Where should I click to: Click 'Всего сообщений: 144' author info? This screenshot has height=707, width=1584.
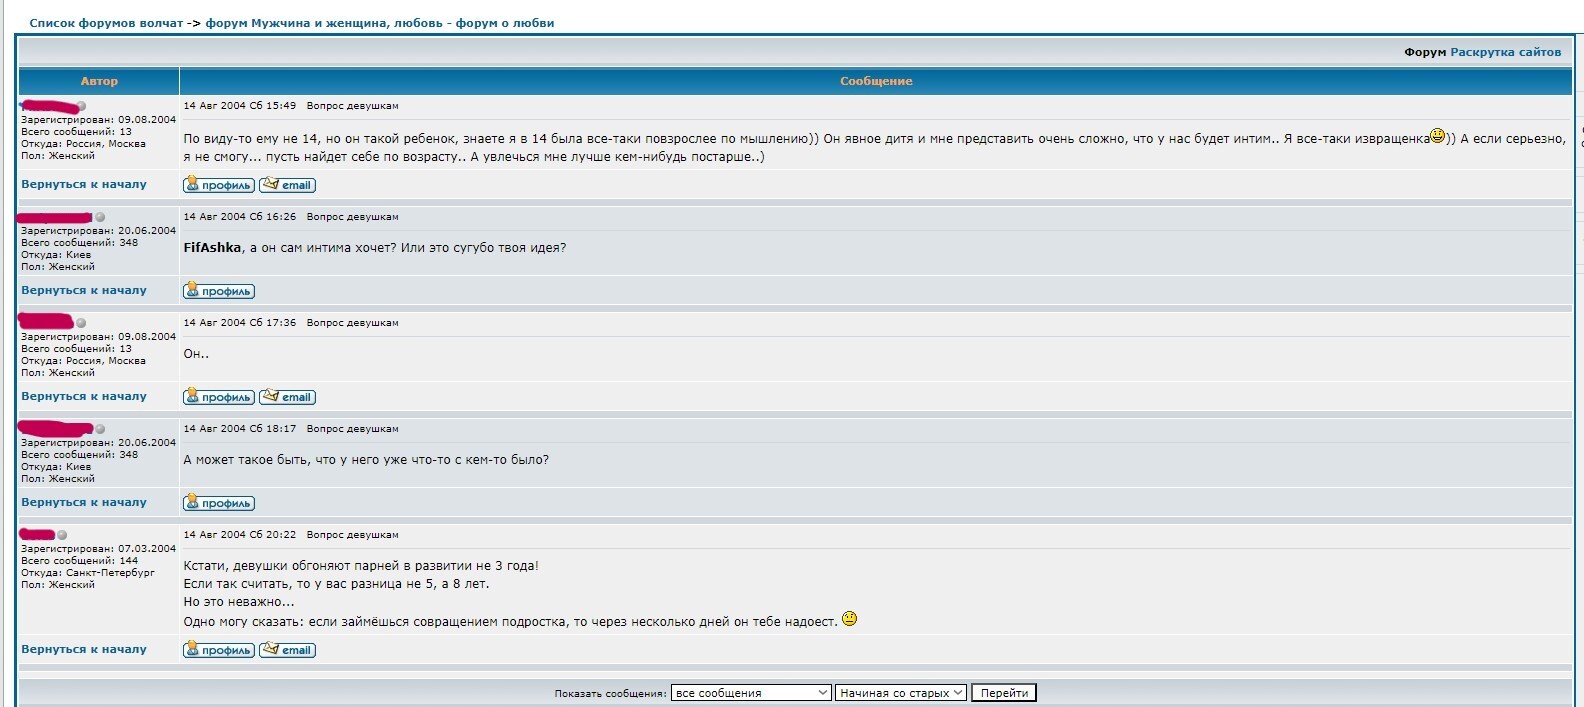[80, 561]
